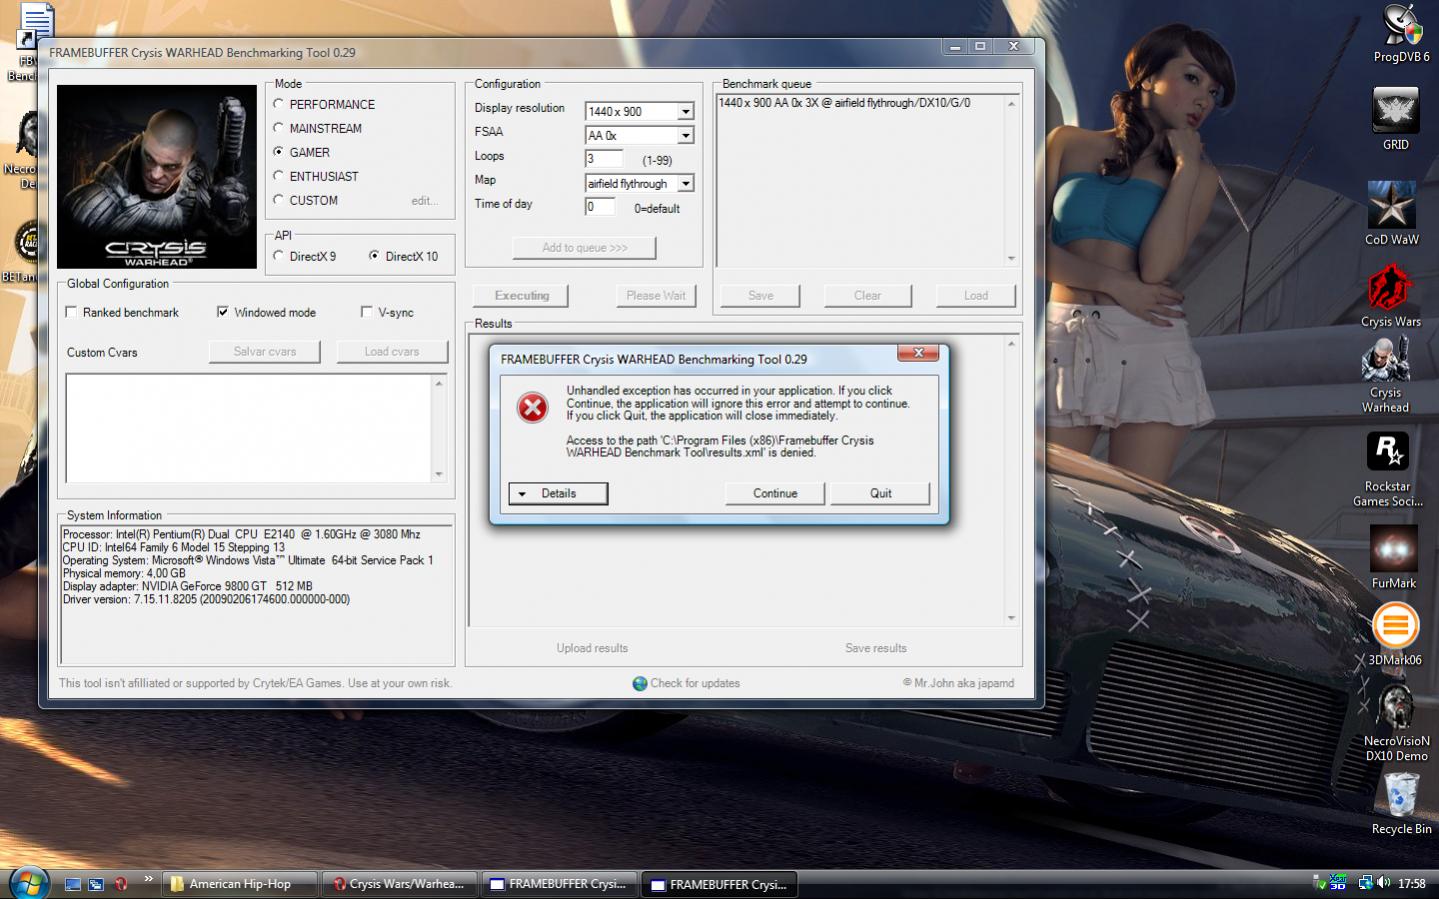The image size is (1439, 899).
Task: Click Upload results link
Action: (592, 648)
